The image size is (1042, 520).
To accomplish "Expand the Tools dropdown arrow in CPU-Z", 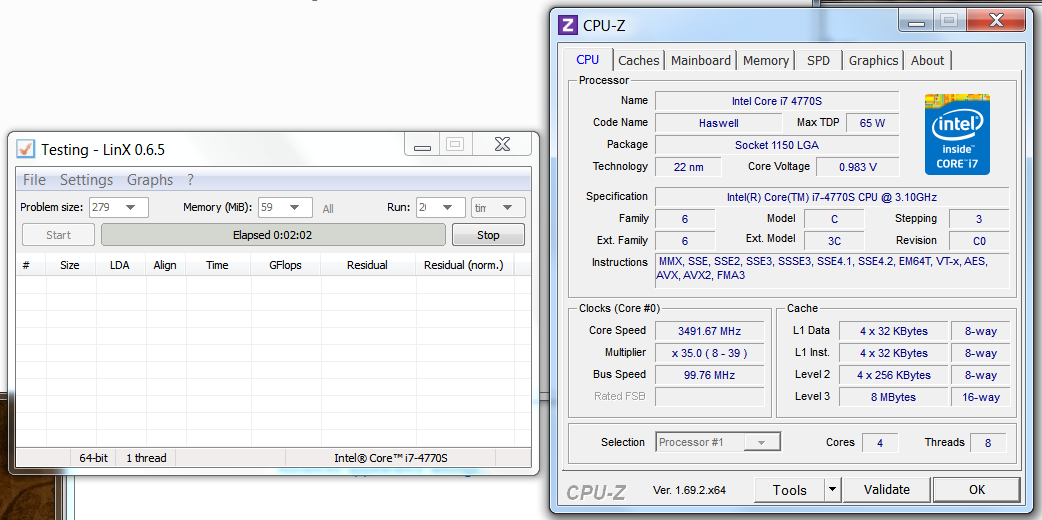I will [x=833, y=490].
